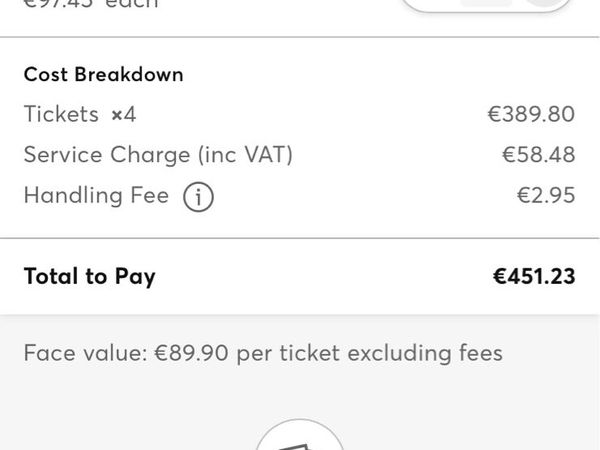The width and height of the screenshot is (600, 450).
Task: Click the ticket quantity pill at top
Action: point(486,5)
